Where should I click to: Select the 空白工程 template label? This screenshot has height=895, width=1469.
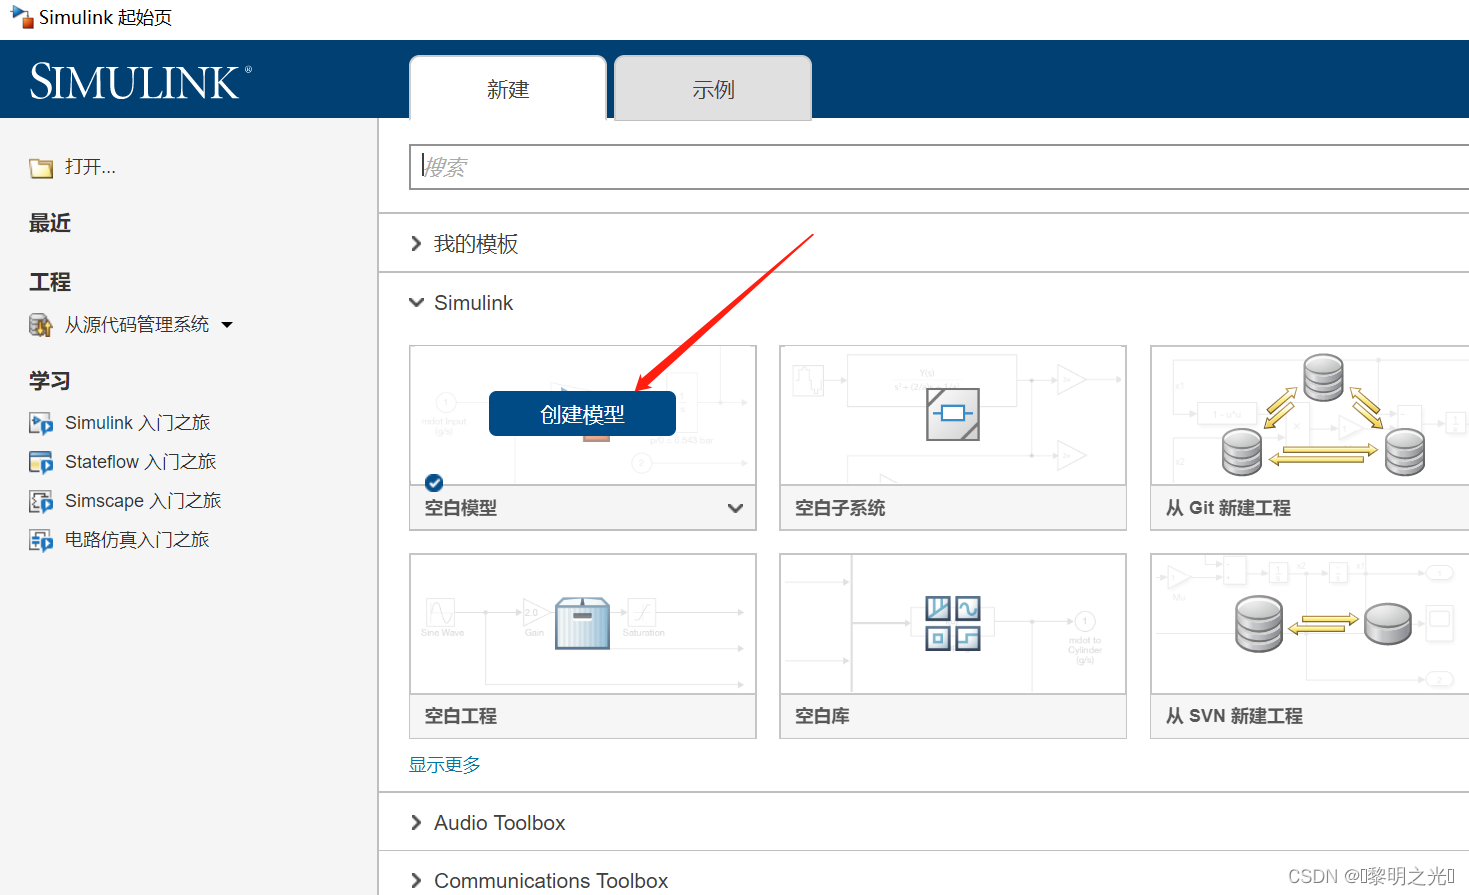click(461, 716)
